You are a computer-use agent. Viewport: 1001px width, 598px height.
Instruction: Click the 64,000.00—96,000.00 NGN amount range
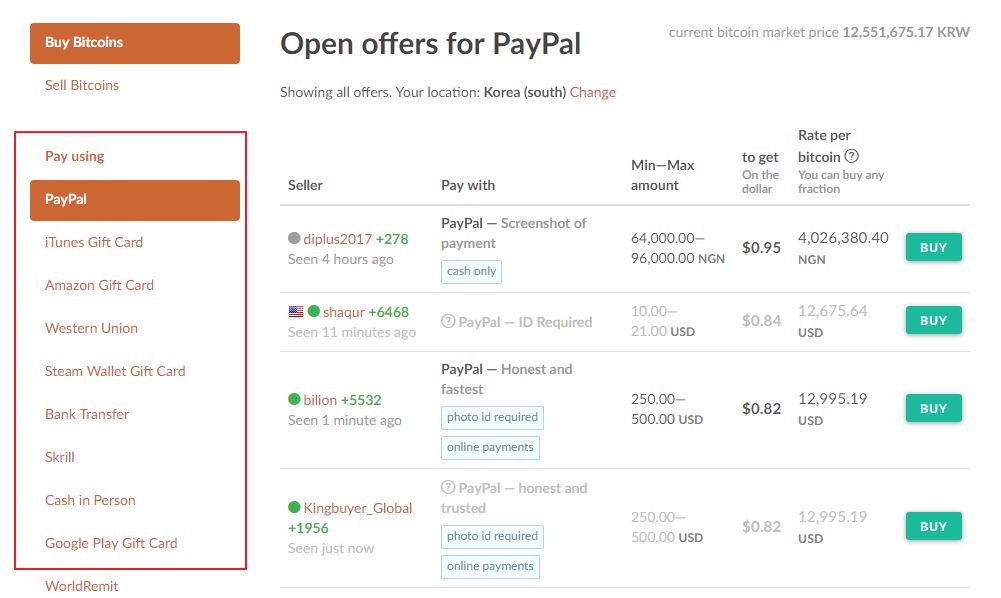[678, 248]
